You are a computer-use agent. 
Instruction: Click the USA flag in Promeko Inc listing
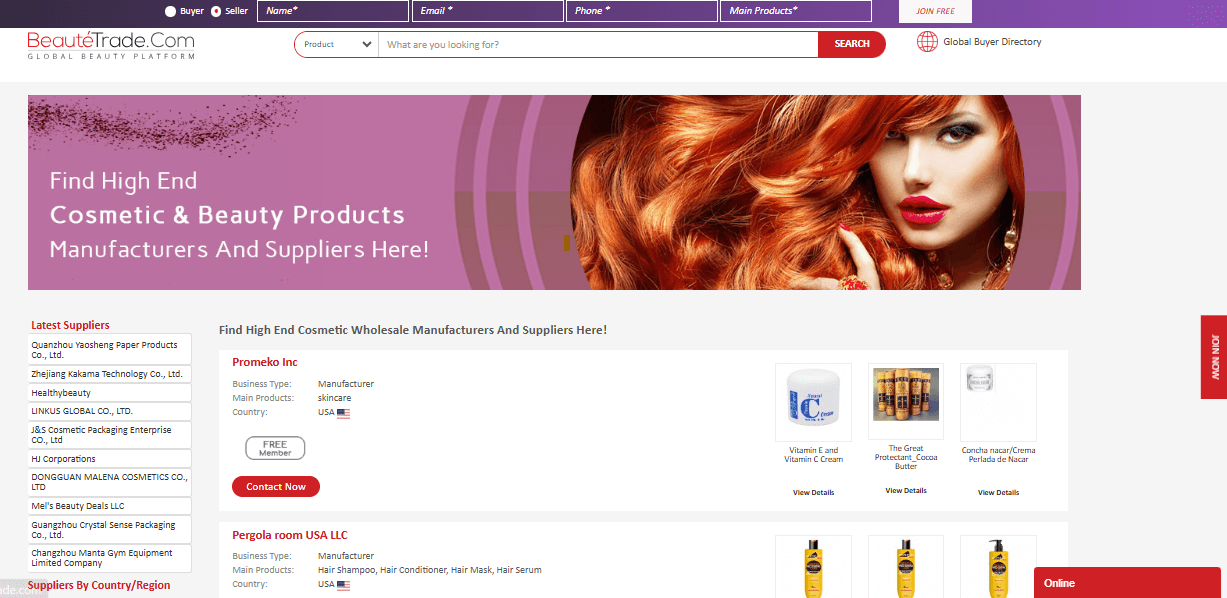coord(343,412)
